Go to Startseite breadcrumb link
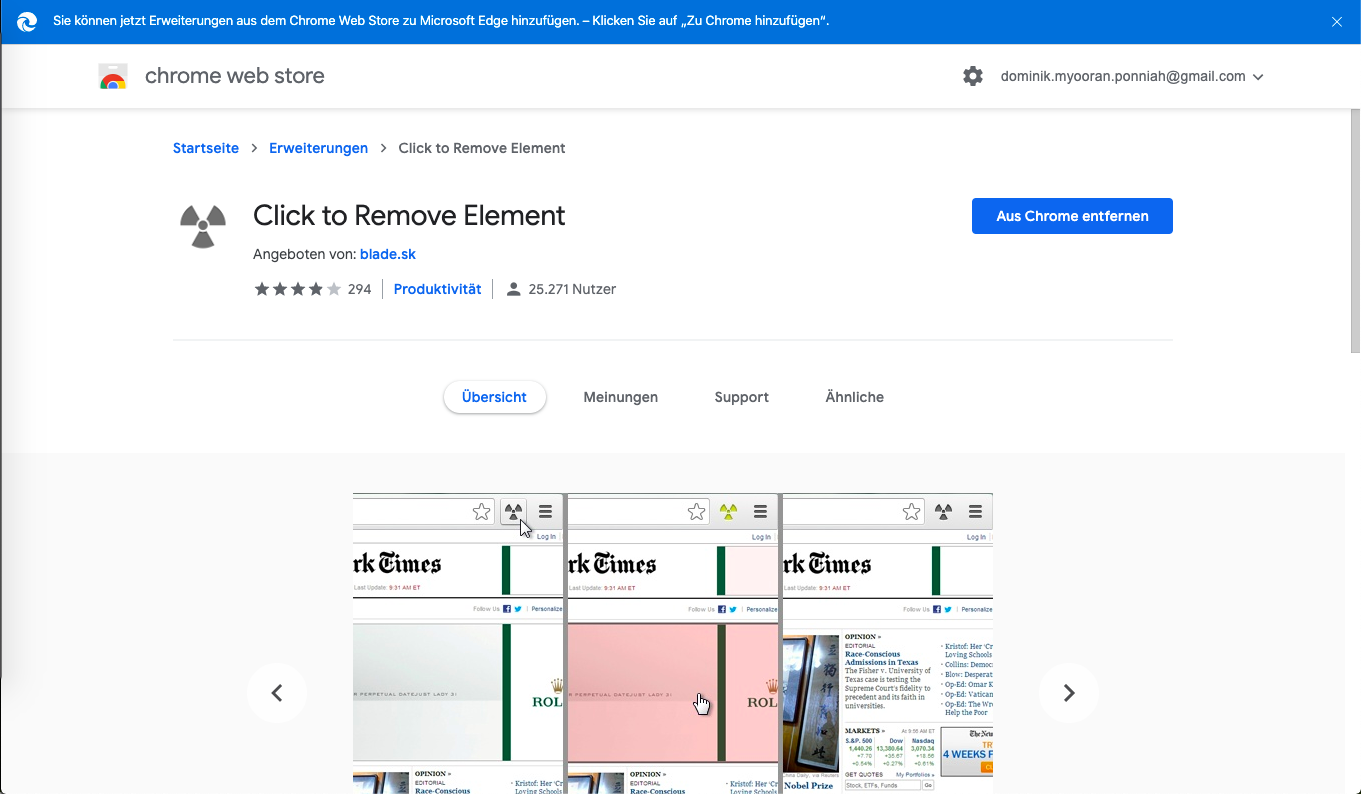 pyautogui.click(x=206, y=148)
